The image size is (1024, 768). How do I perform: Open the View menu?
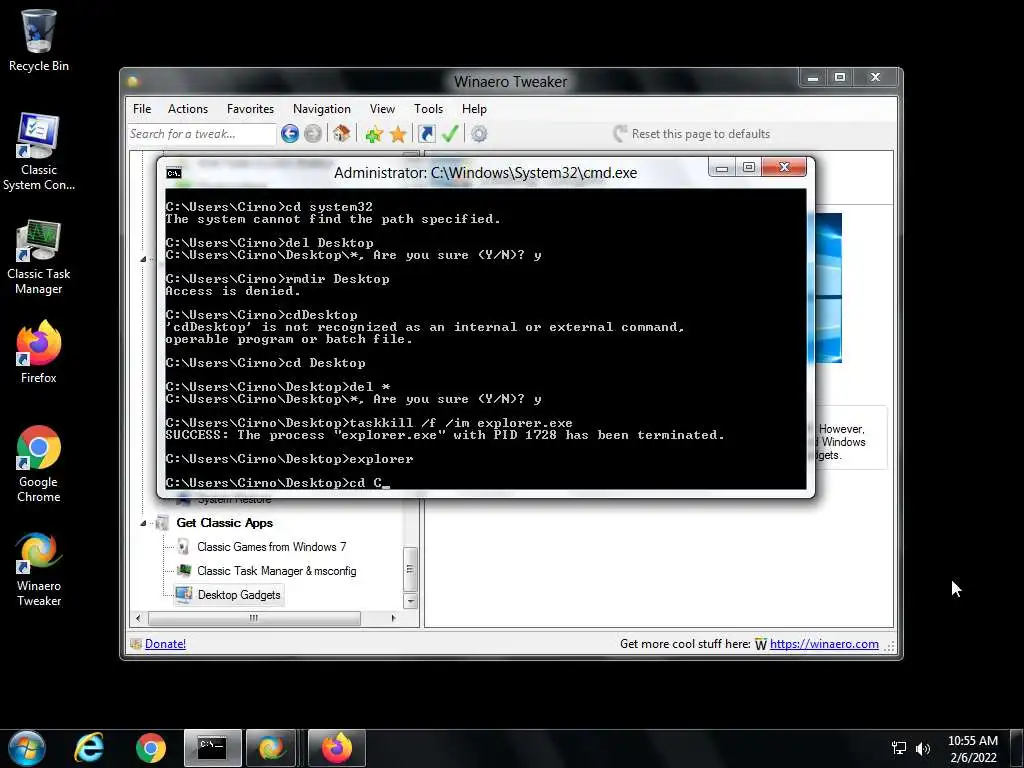pos(382,109)
